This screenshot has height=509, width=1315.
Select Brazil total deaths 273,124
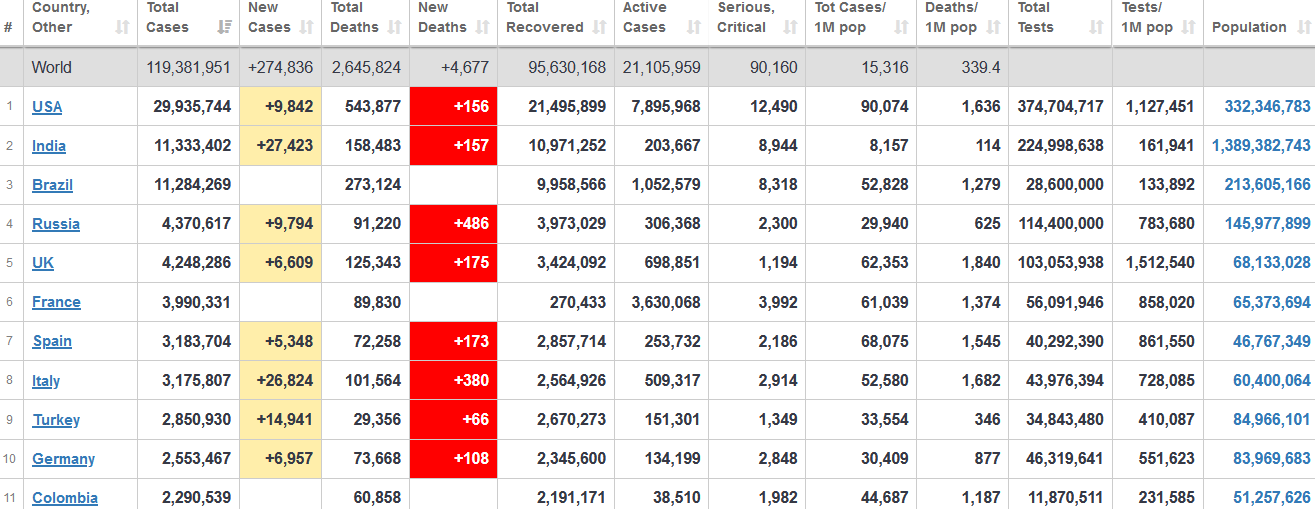372,185
